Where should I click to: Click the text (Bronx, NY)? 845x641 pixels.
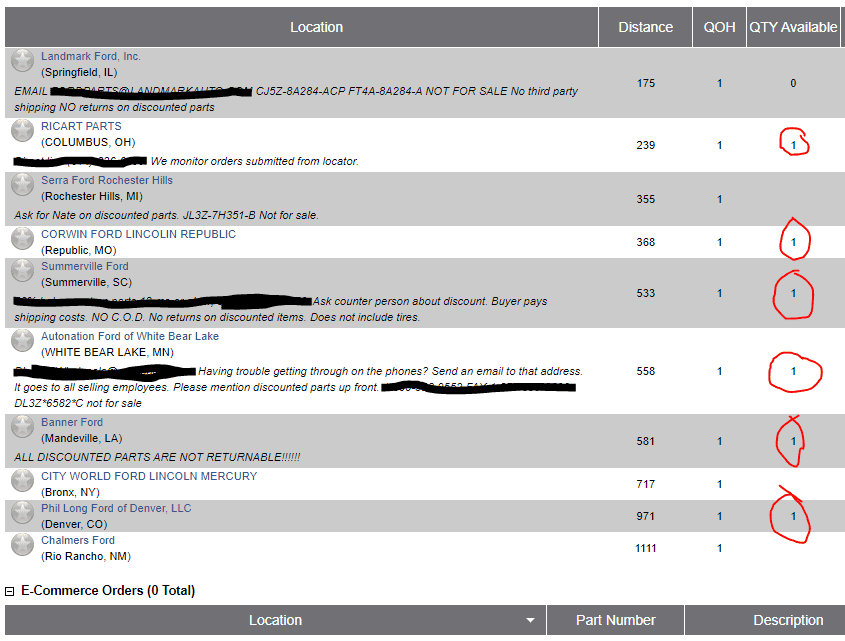coord(71,492)
